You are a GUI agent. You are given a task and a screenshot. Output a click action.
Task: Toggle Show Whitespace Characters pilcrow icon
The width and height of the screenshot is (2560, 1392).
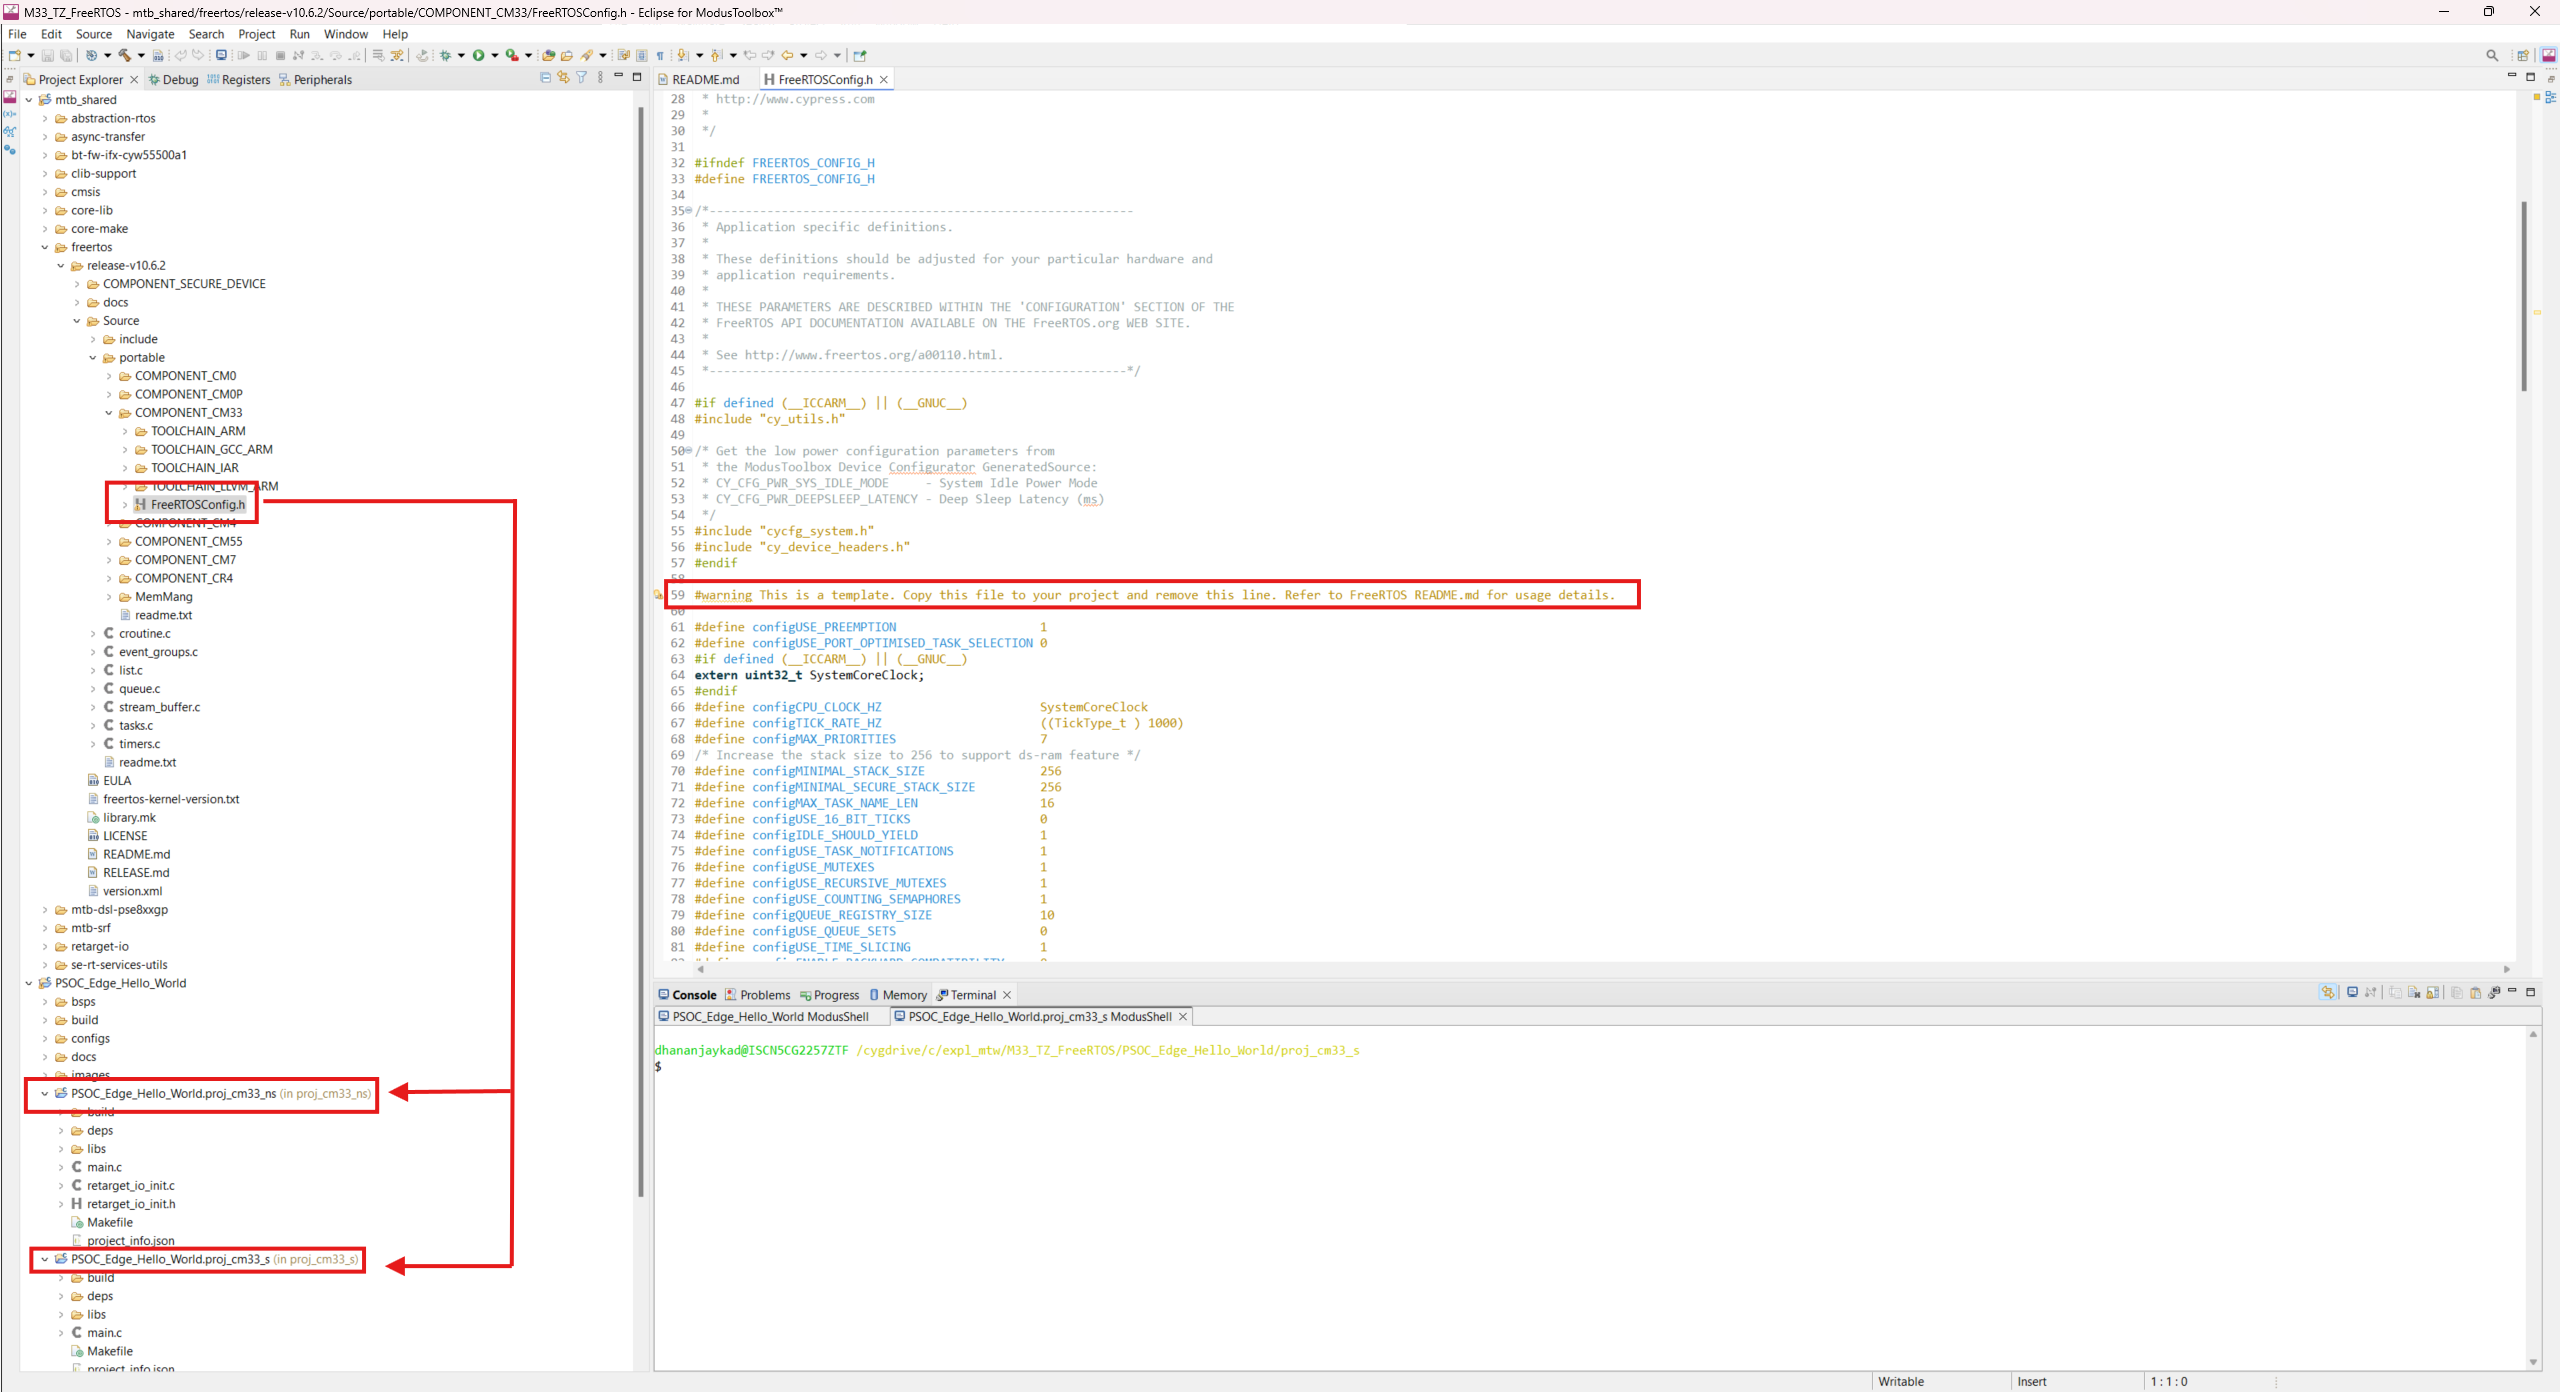[660, 55]
